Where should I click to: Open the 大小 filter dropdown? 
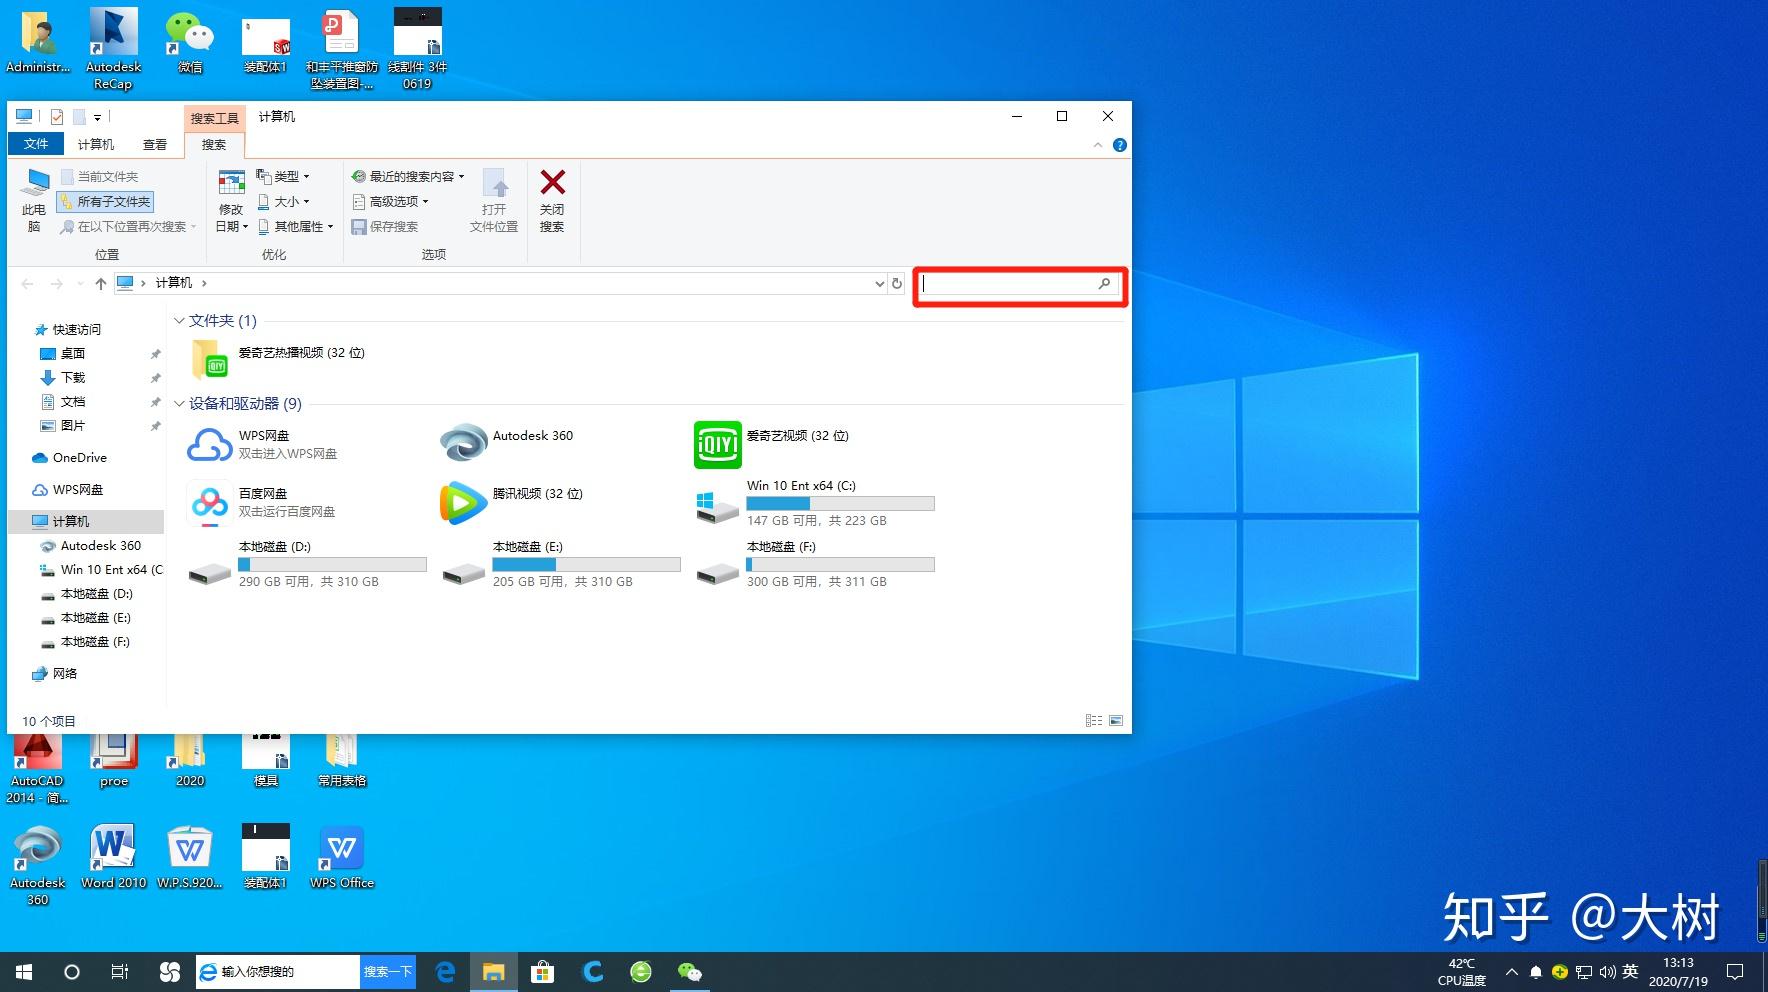283,201
